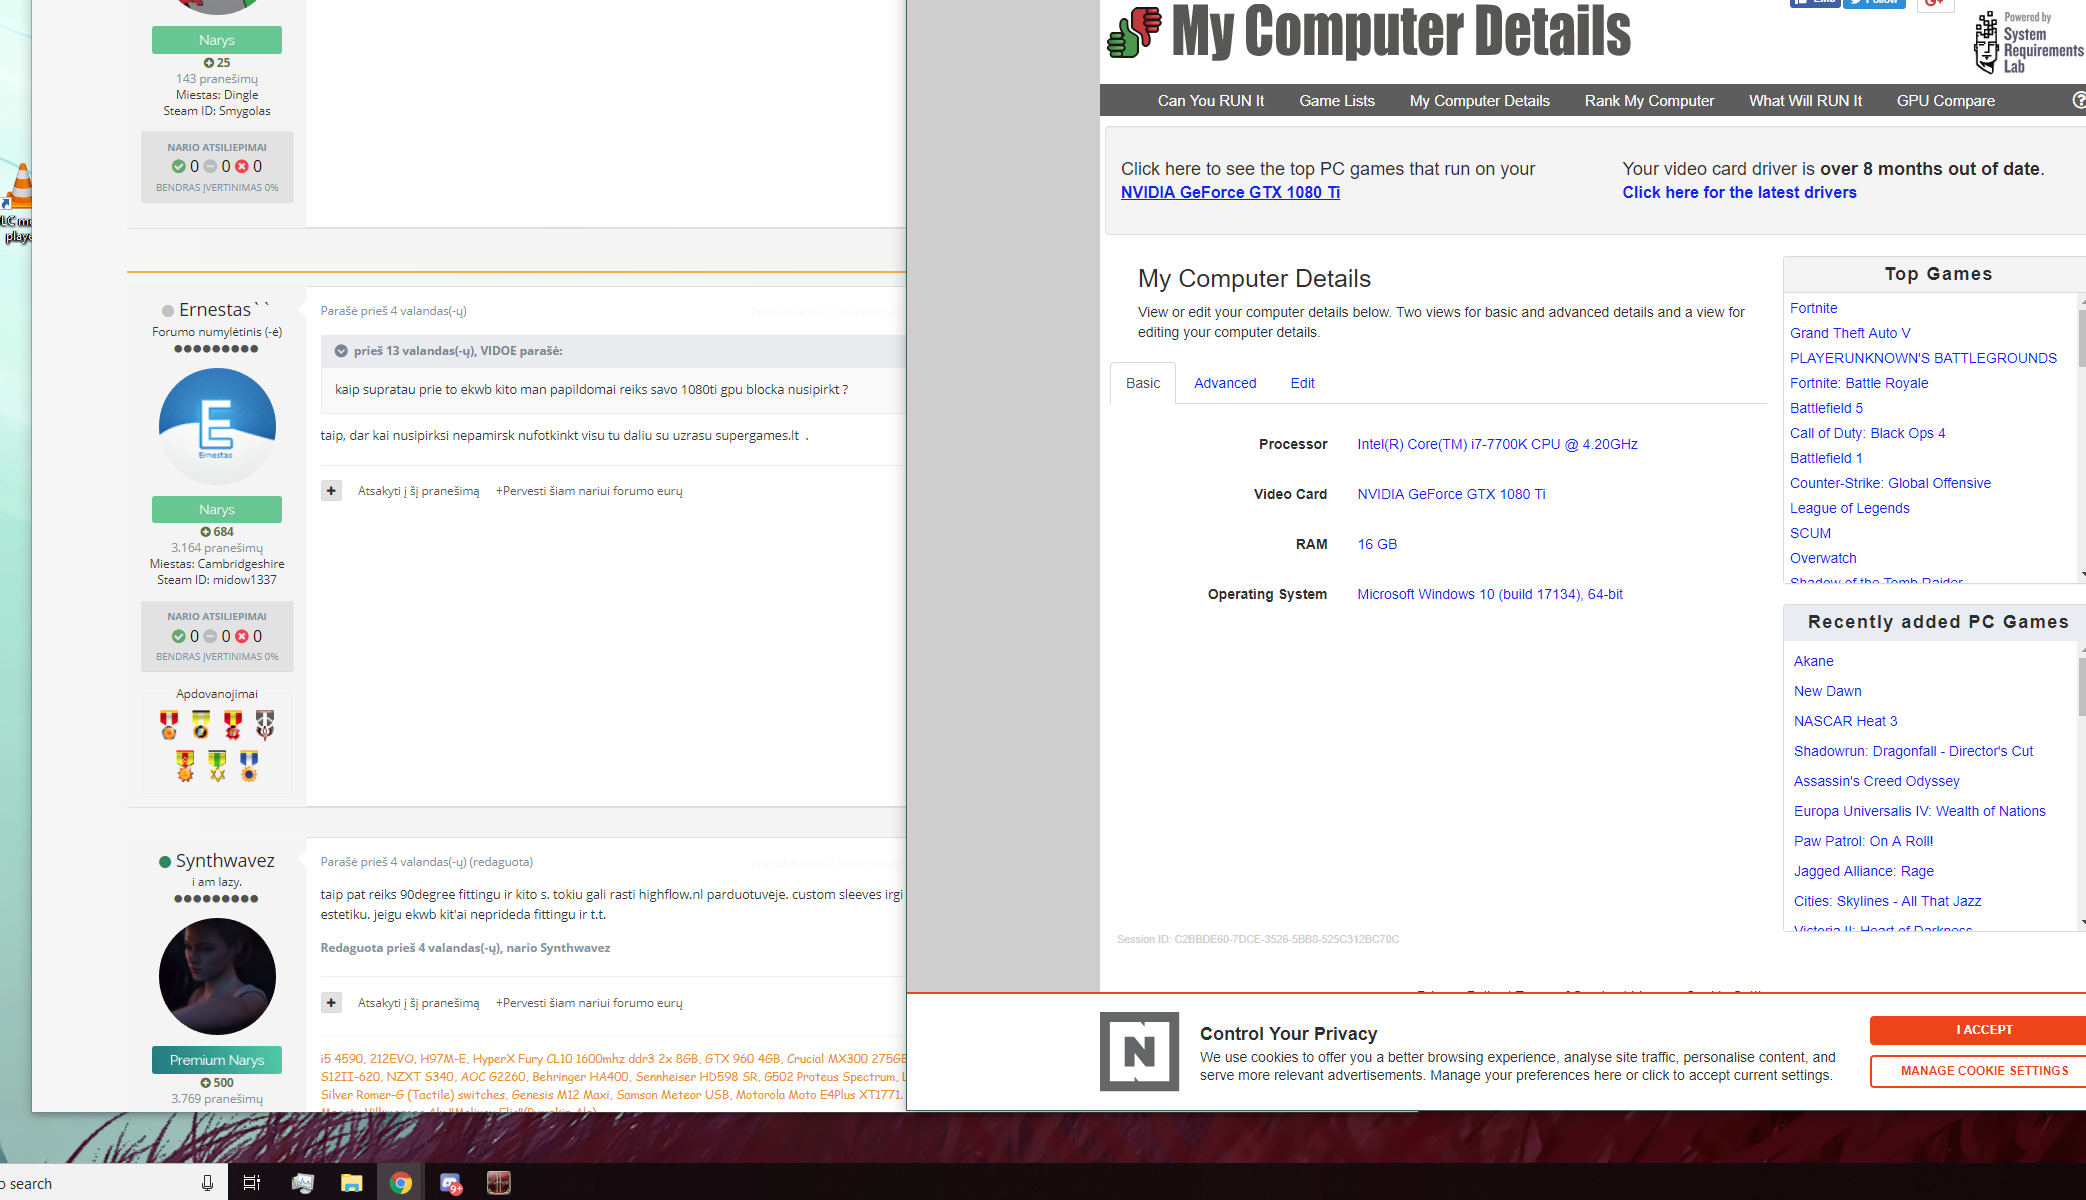Open Discord from the taskbar
This screenshot has width=2086, height=1200.
point(450,1183)
